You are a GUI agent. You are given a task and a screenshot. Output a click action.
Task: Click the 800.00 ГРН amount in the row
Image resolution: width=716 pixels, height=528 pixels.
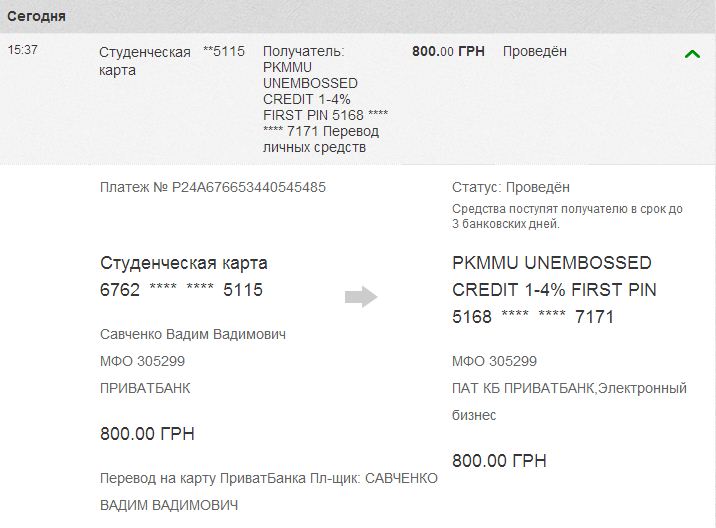pos(448,50)
